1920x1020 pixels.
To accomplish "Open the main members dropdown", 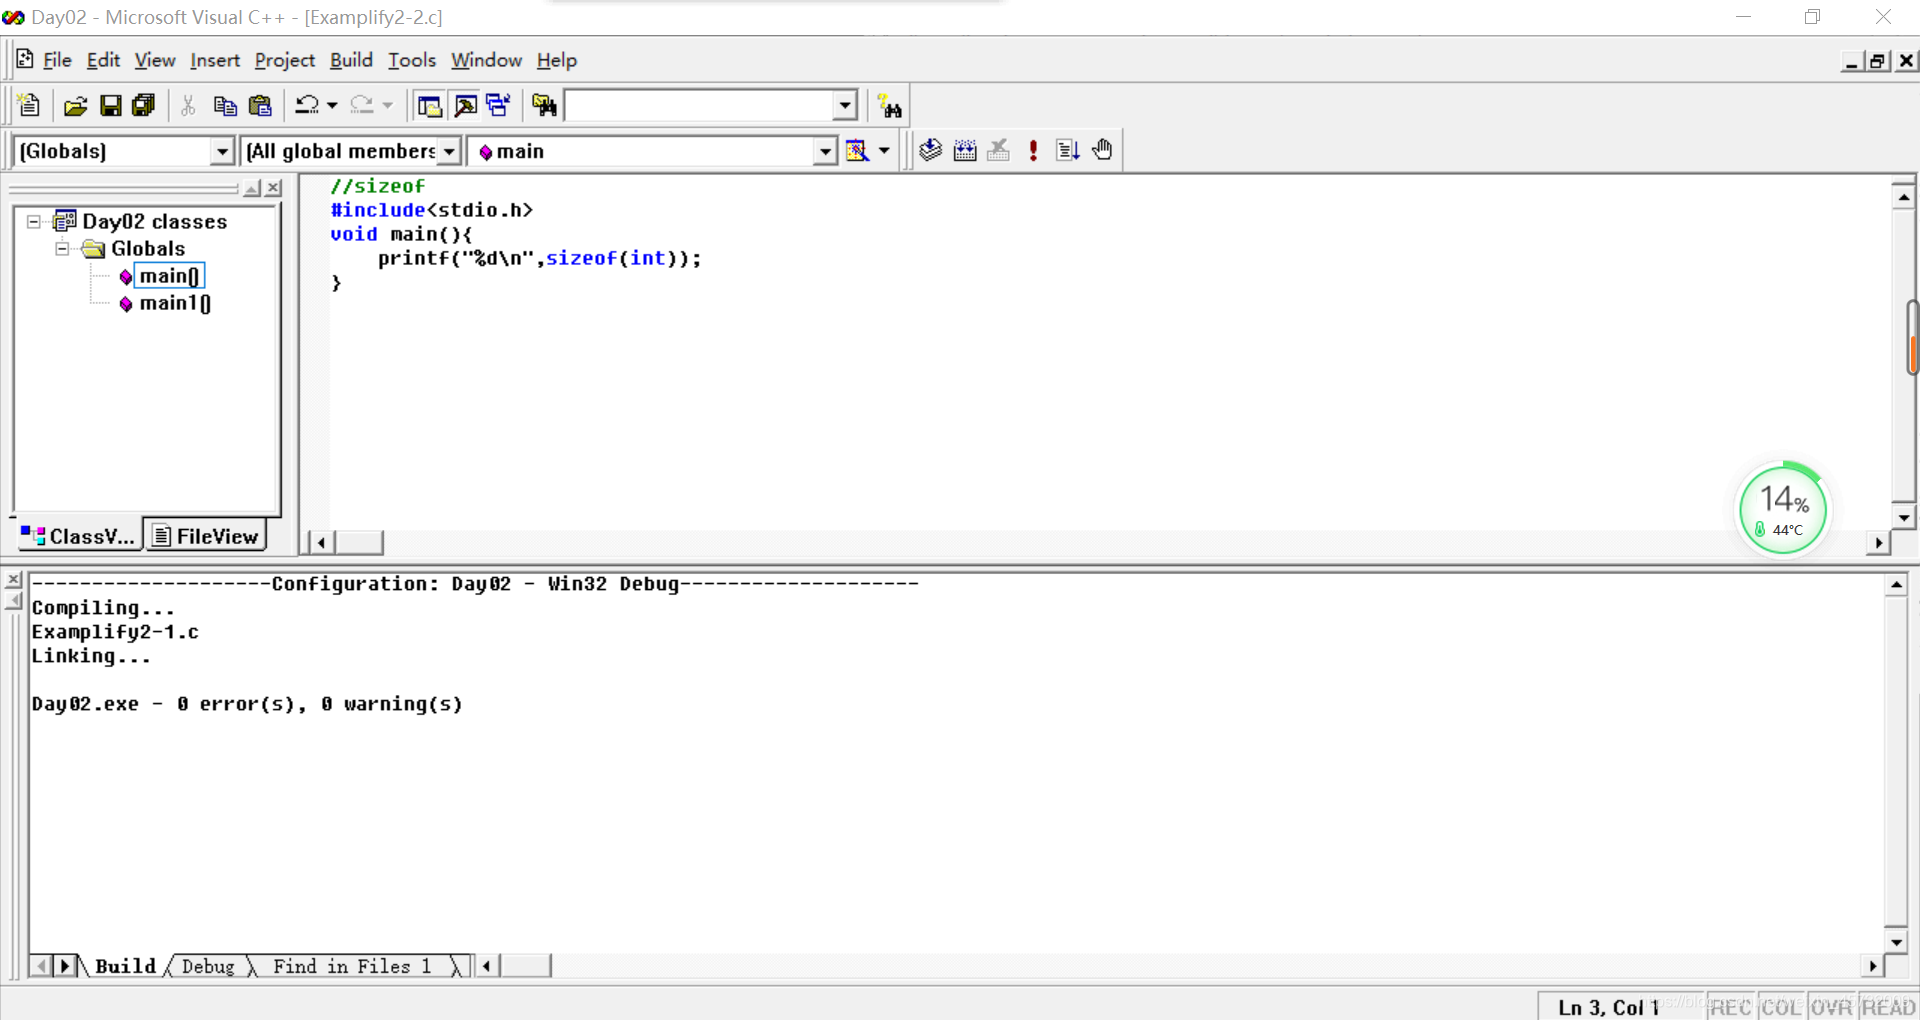I will pos(824,151).
